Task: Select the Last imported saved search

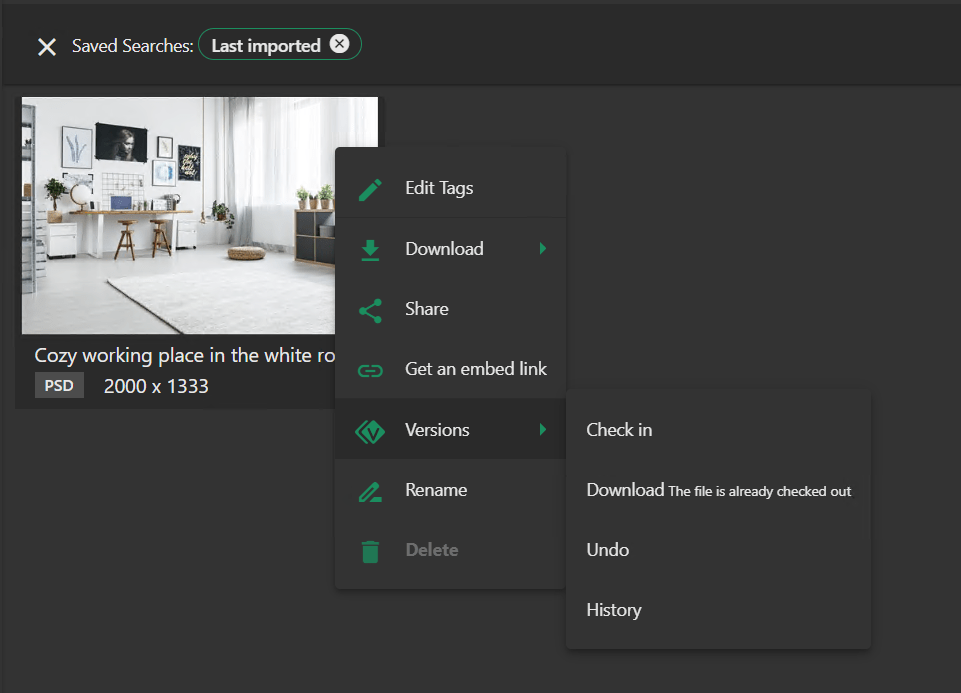Action: point(265,45)
